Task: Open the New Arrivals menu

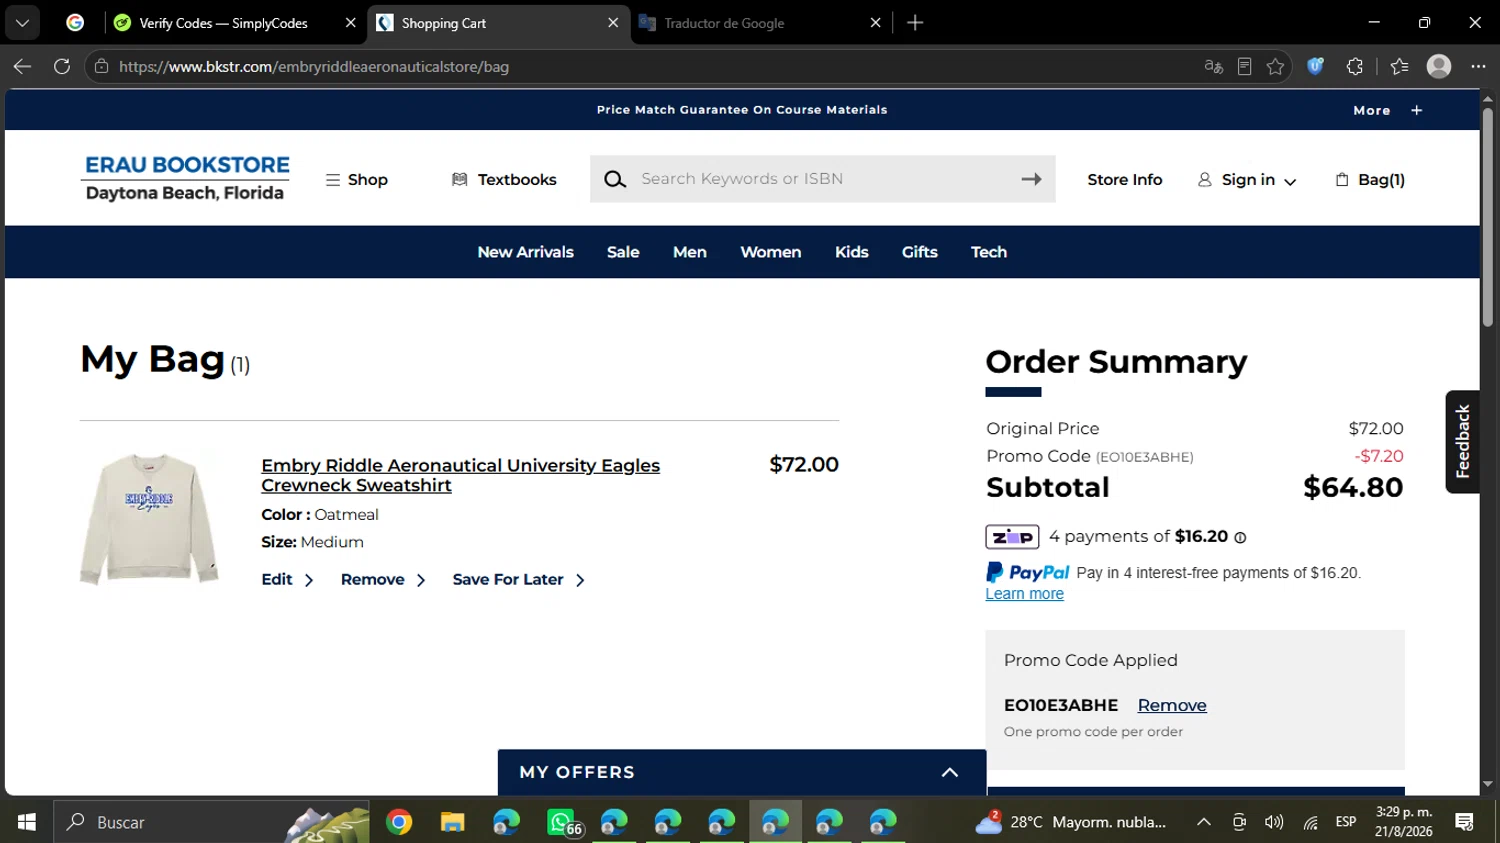Action: (x=525, y=252)
